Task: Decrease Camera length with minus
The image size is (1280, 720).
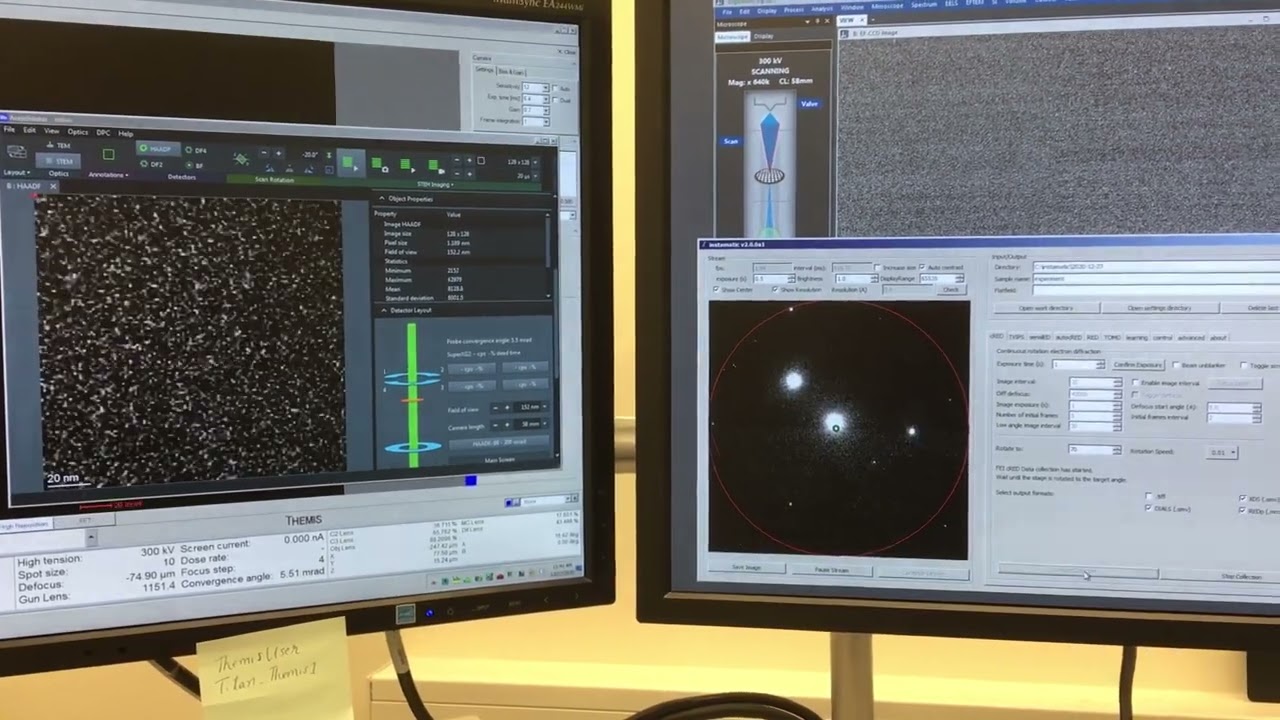Action: click(x=495, y=424)
